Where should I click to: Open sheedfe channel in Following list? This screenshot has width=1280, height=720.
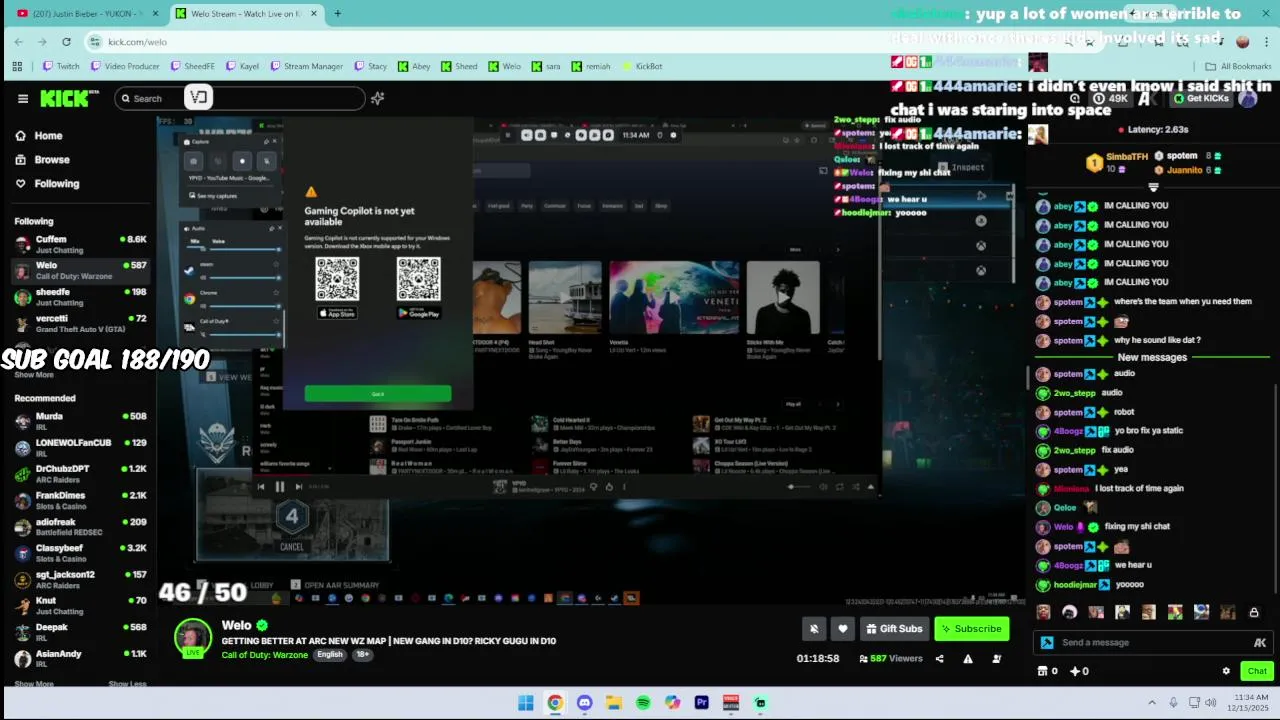(80, 297)
